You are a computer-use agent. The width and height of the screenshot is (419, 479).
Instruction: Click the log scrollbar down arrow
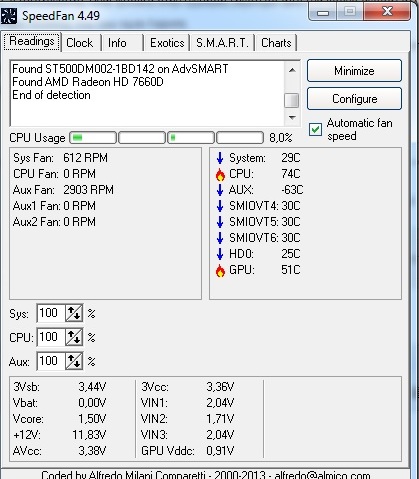click(x=292, y=118)
